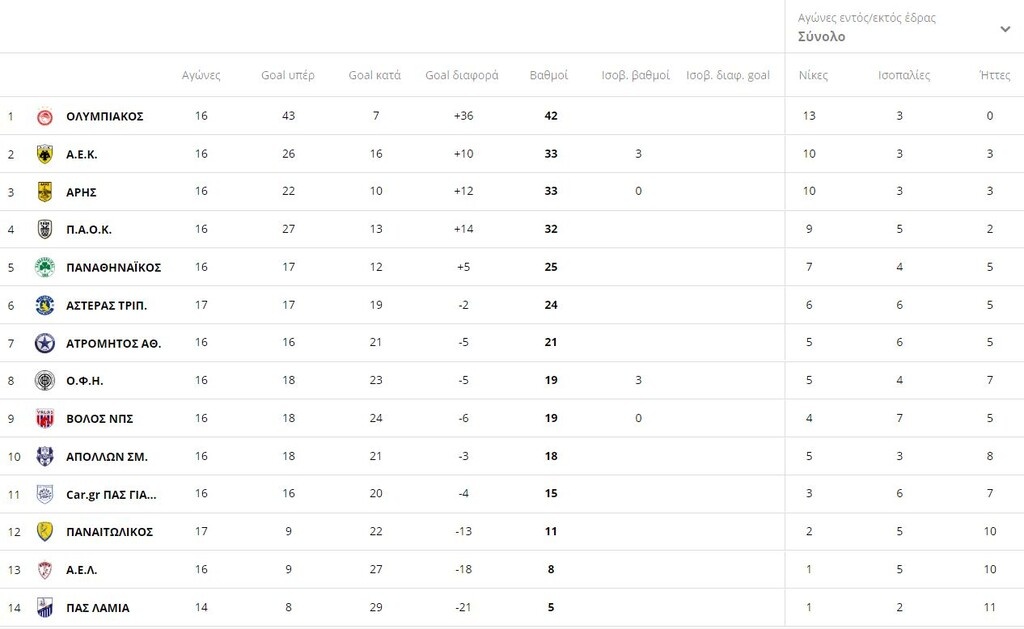The image size is (1024, 629).
Task: Click the Panathinaikos green clover logo
Action: 44,267
